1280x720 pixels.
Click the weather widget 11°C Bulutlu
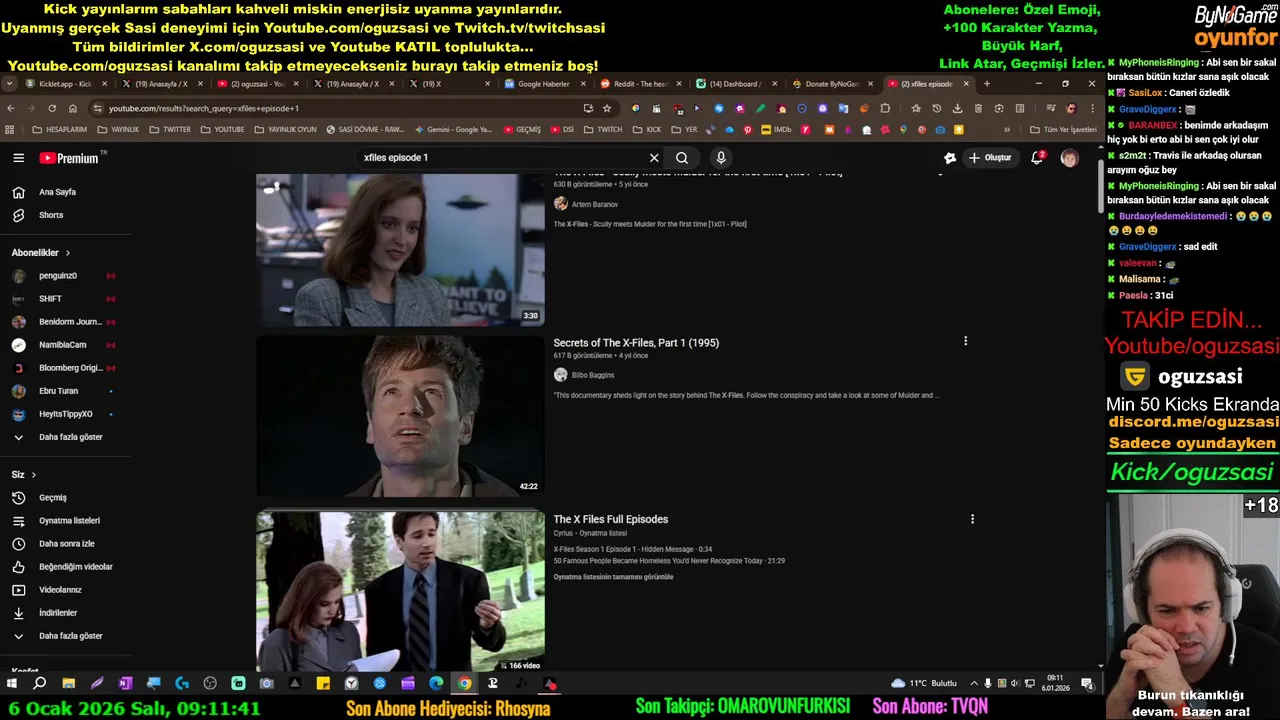[924, 683]
